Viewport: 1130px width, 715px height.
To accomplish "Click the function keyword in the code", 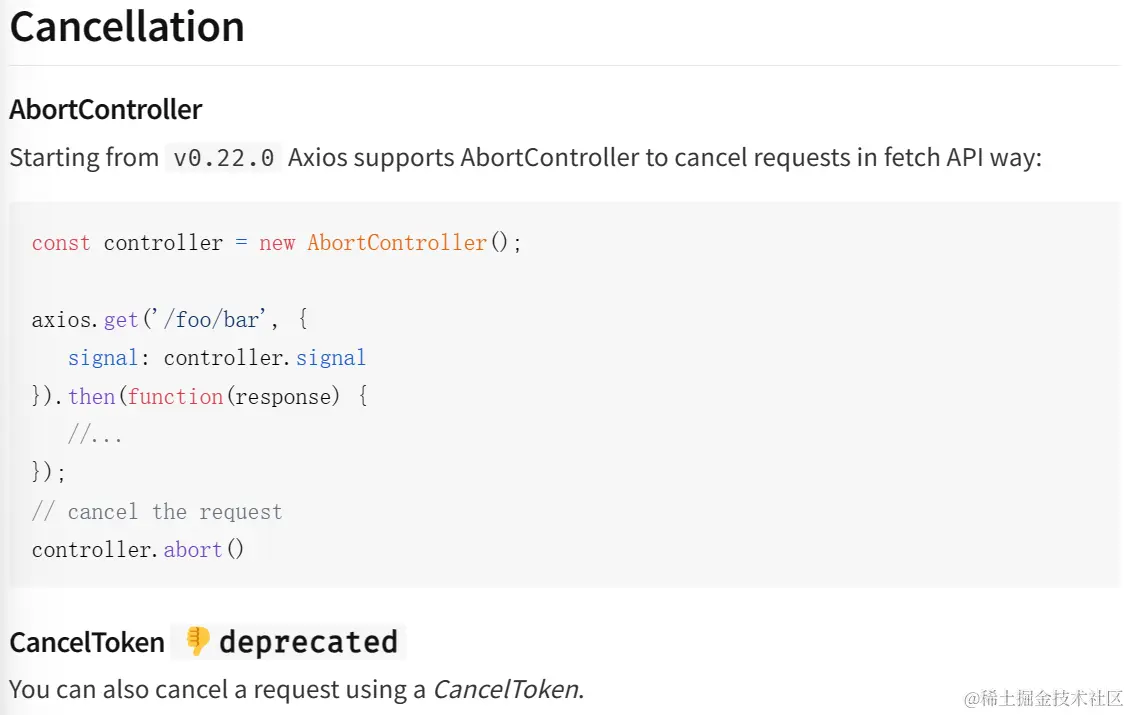I will (175, 397).
